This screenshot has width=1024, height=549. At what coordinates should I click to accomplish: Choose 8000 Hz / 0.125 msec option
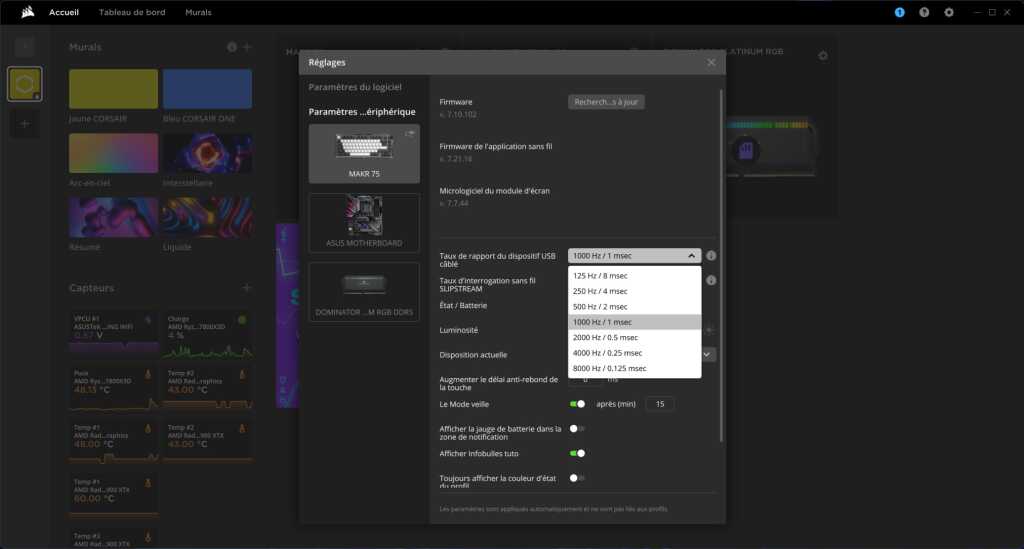pos(634,368)
